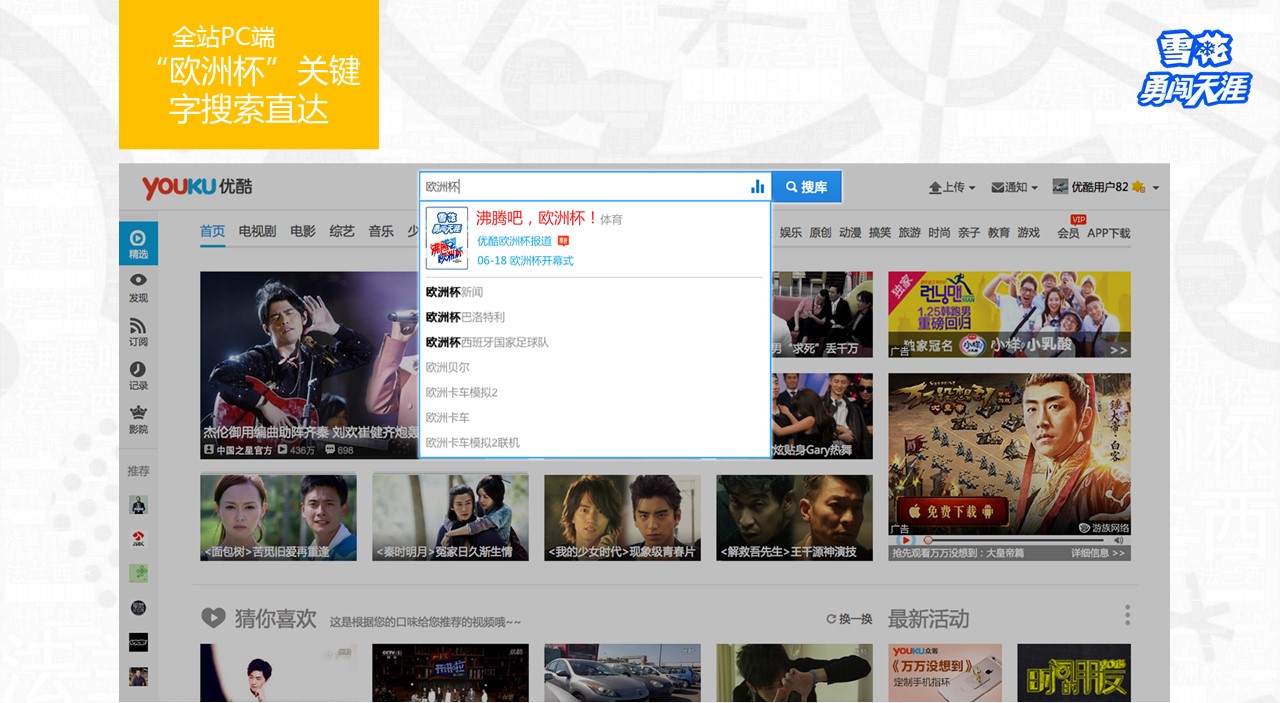Open the search ranking chart icon
The width and height of the screenshot is (1280, 703).
[x=757, y=187]
